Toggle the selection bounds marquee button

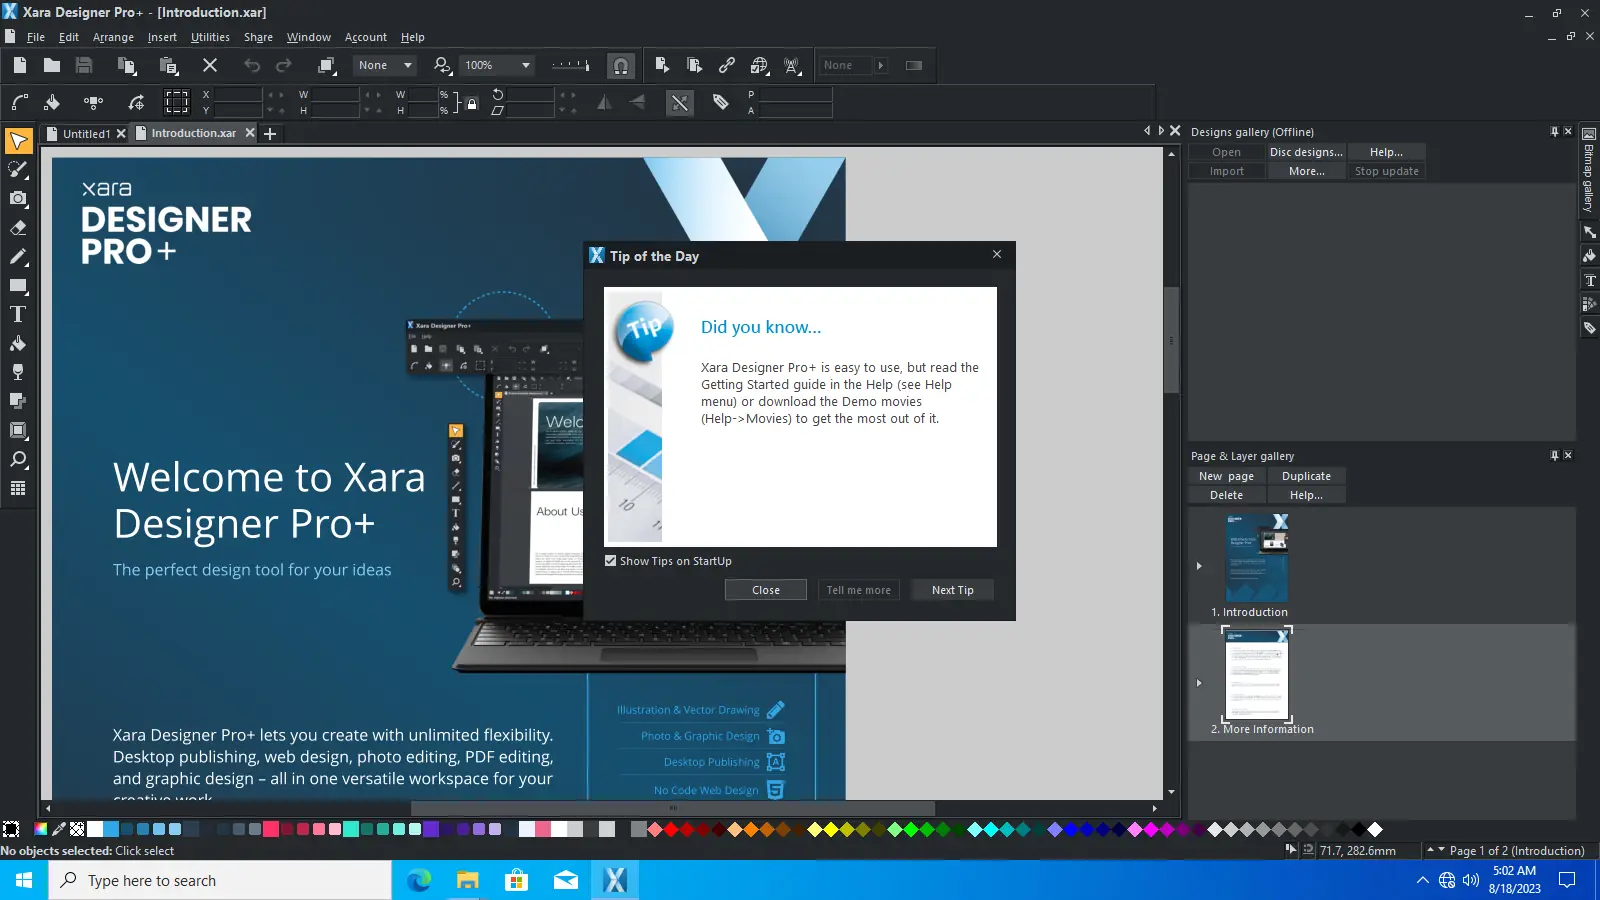[177, 102]
